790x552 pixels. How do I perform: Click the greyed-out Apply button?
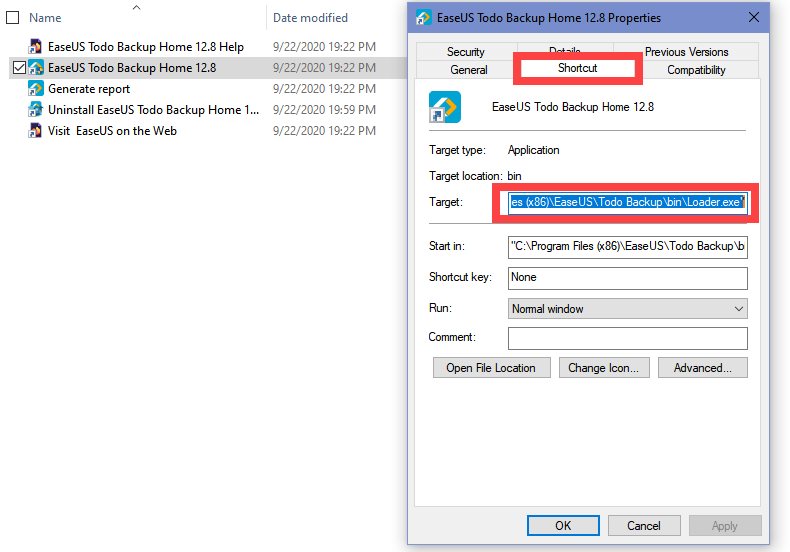[725, 526]
